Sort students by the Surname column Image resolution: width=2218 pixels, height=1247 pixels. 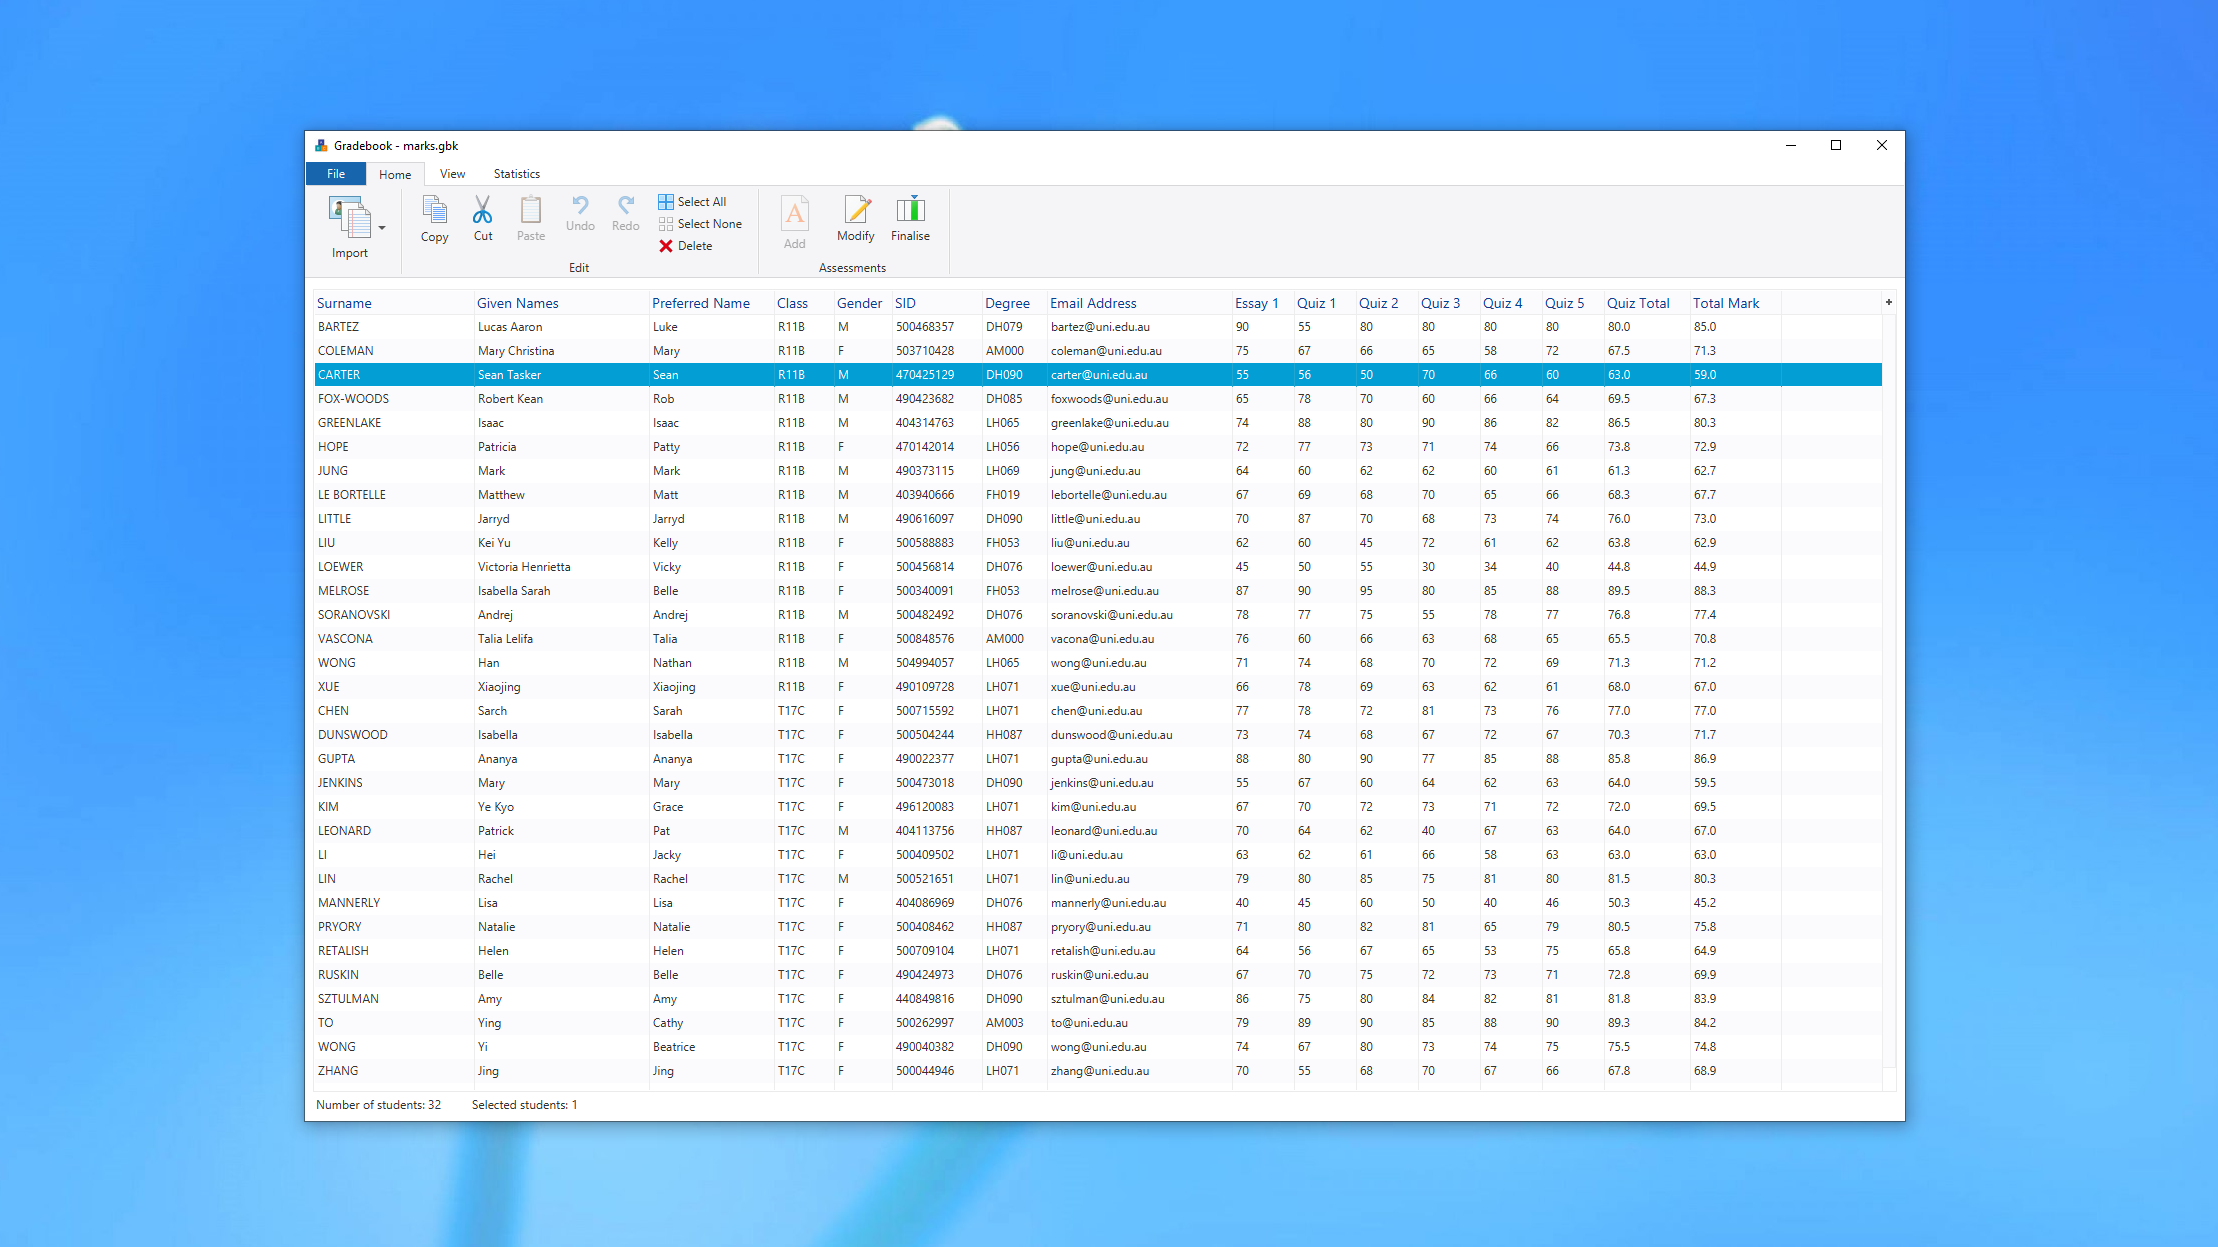click(x=344, y=302)
